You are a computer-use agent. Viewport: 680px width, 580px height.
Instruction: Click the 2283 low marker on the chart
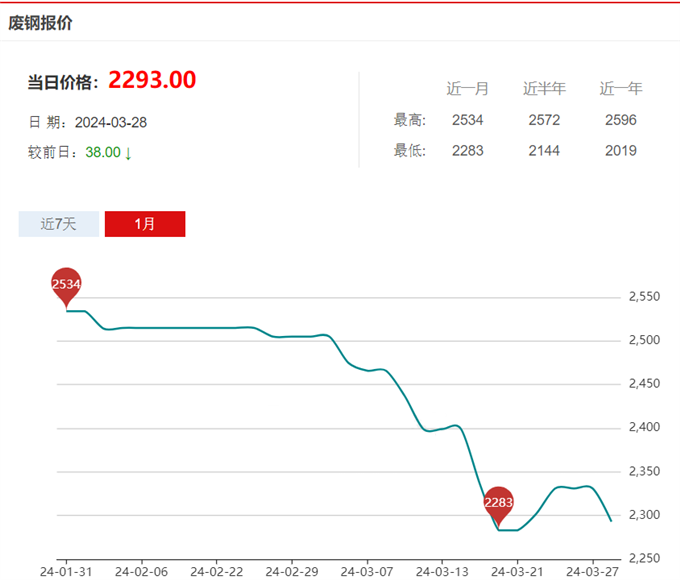[499, 505]
